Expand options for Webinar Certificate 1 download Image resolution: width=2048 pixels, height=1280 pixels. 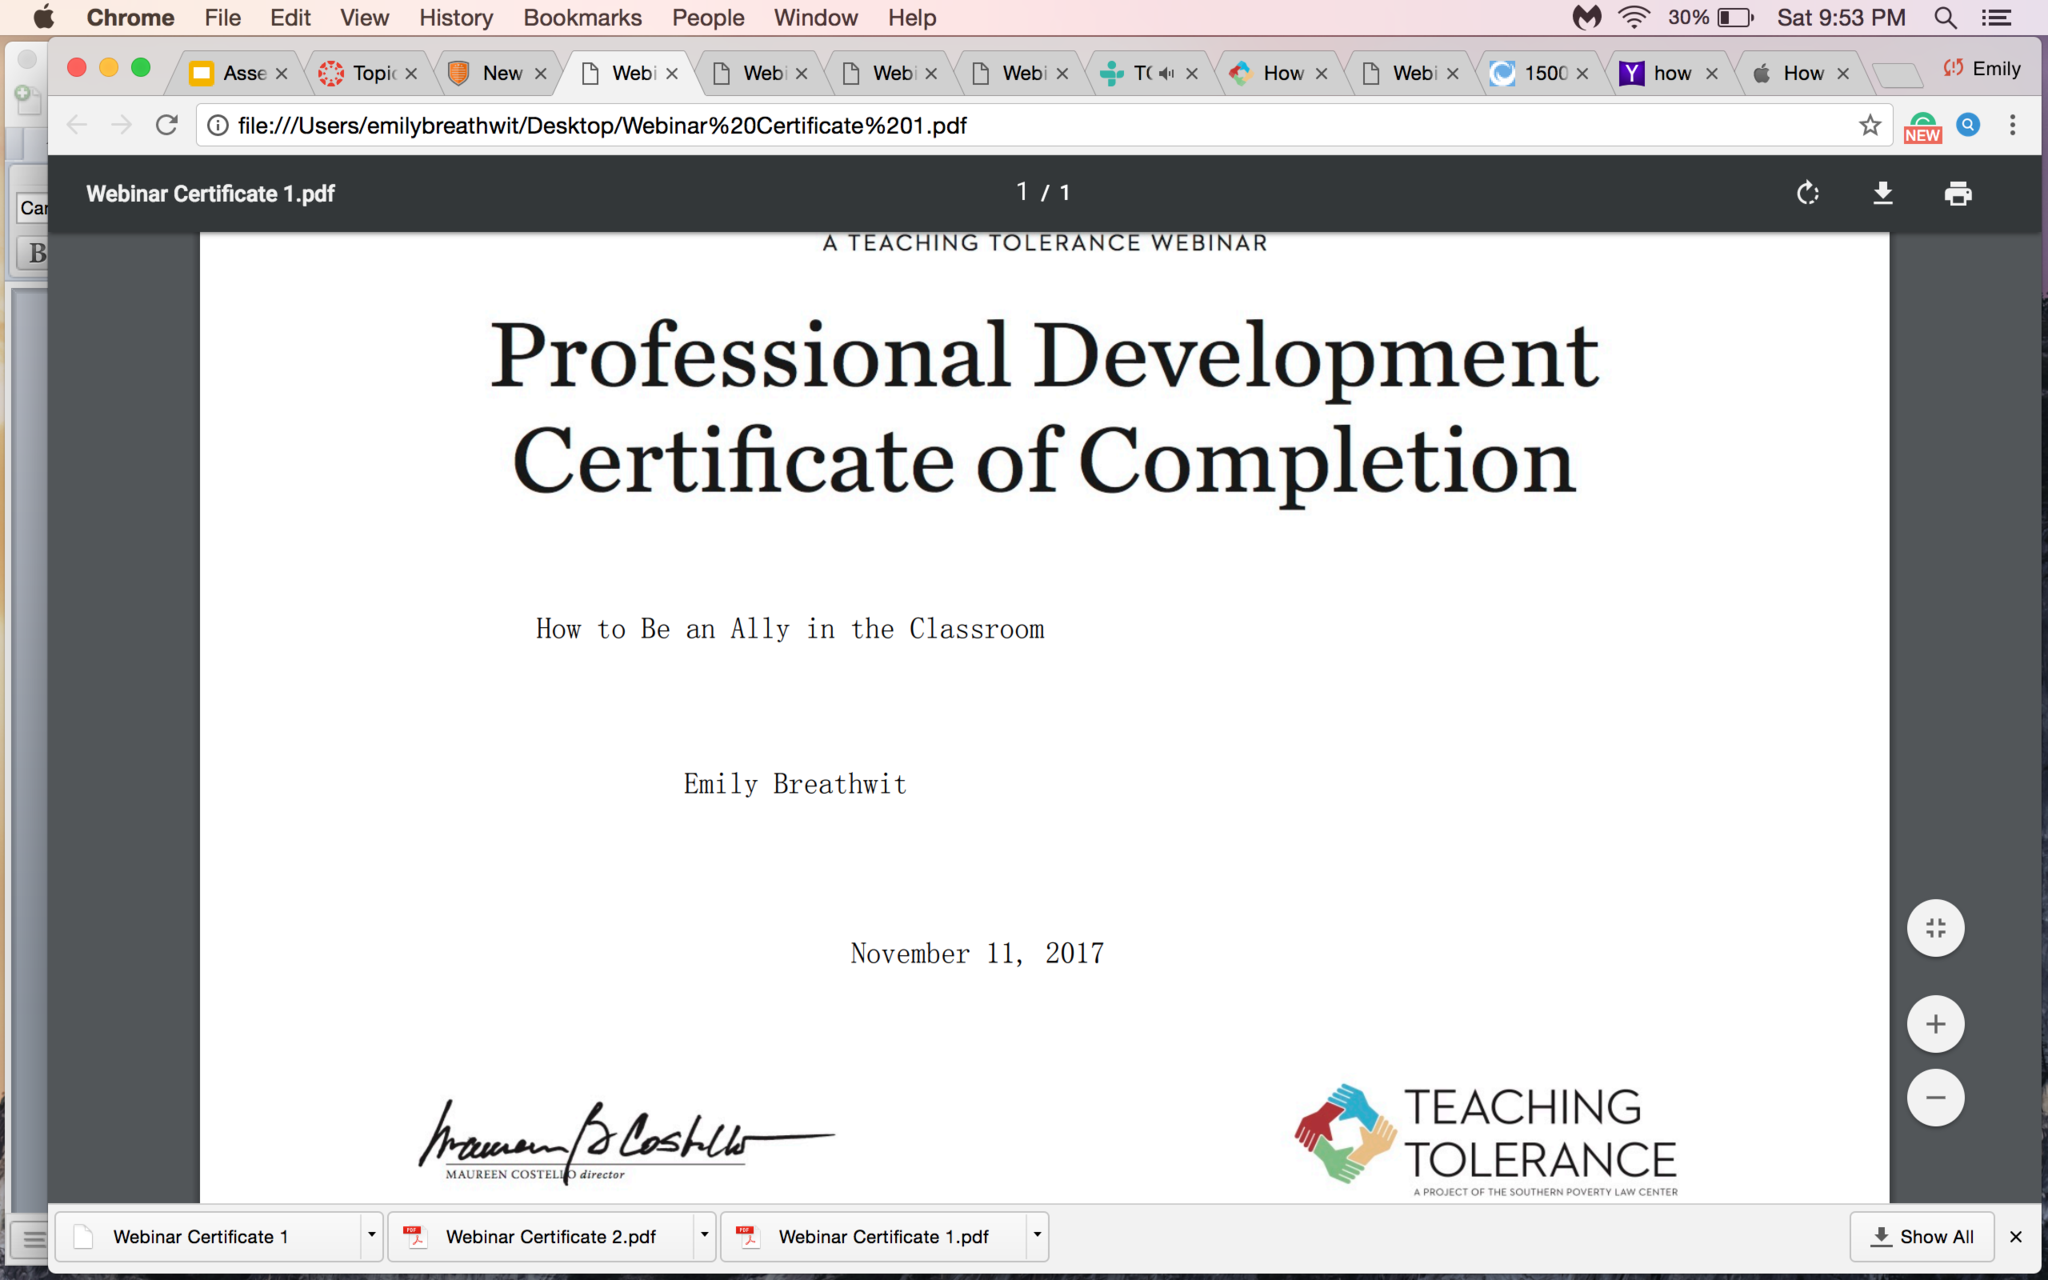tap(371, 1235)
